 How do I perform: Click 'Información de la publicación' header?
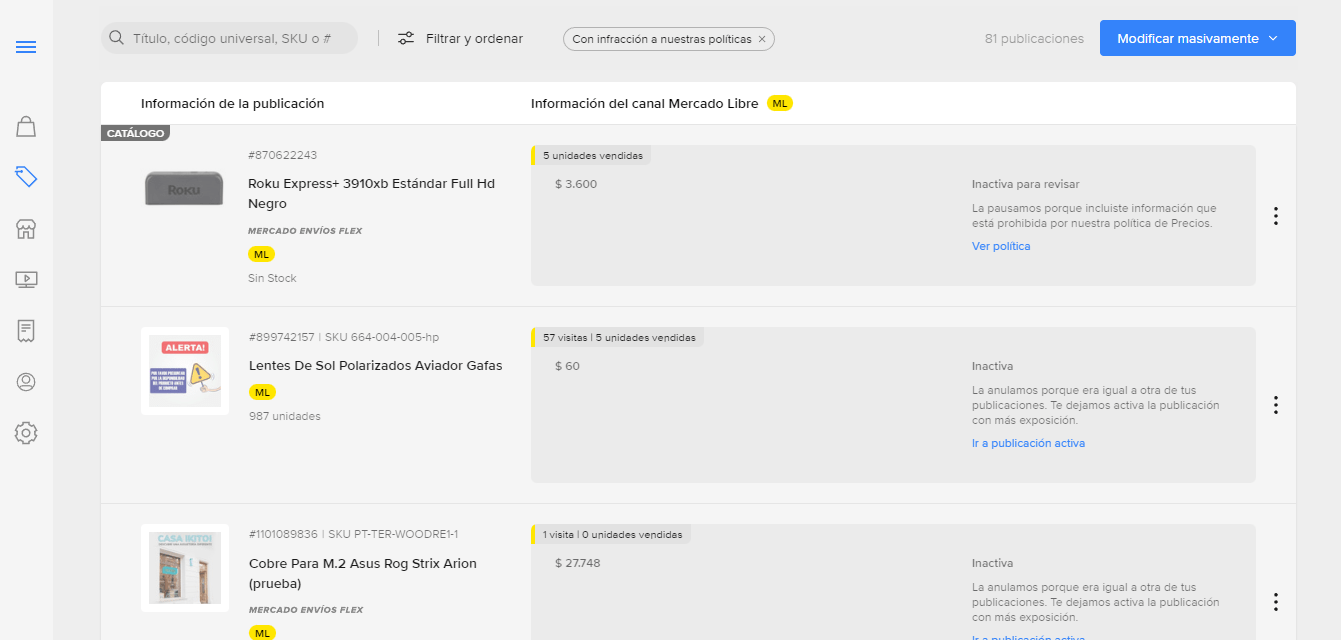[232, 103]
